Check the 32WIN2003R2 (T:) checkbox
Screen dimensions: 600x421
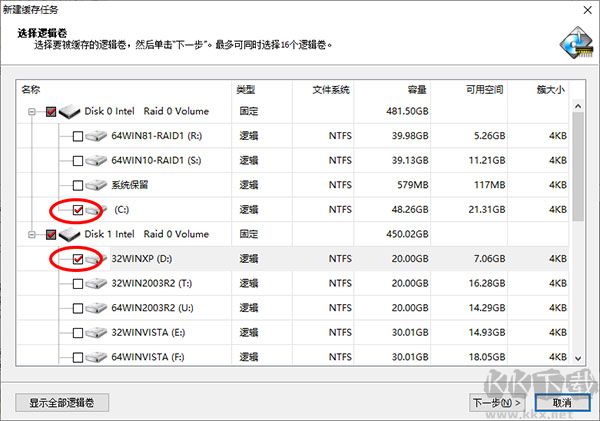pos(78,284)
